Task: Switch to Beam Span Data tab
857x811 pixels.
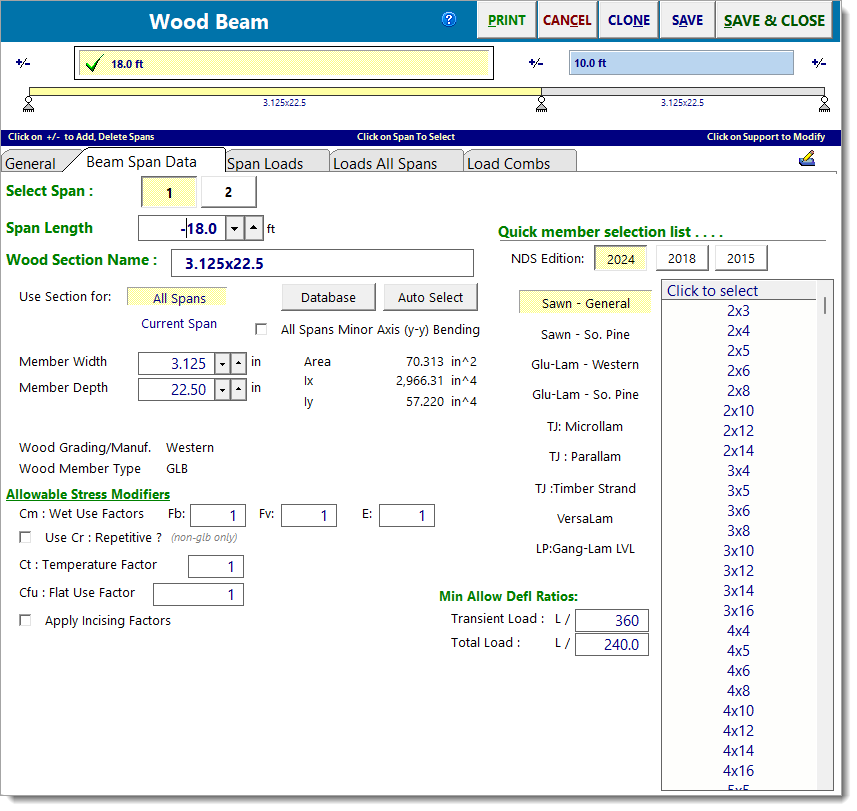Action: [142, 162]
